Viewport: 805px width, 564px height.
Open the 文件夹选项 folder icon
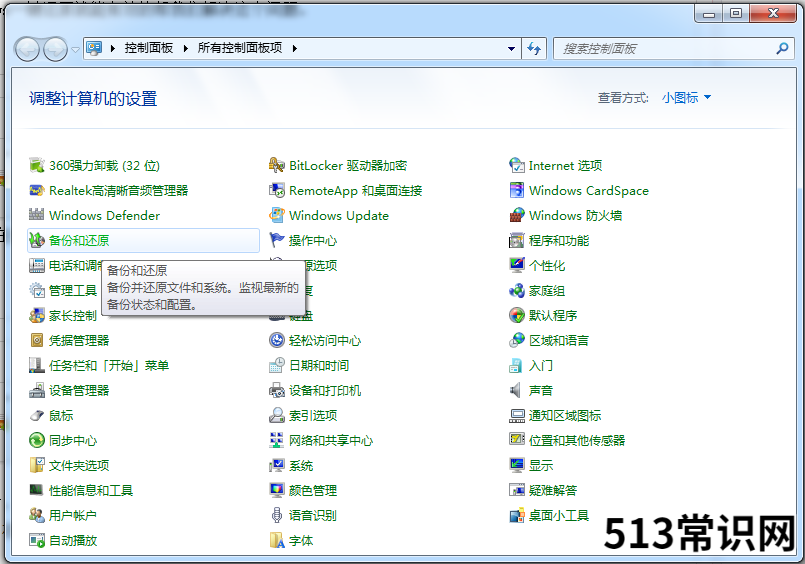click(x=36, y=465)
